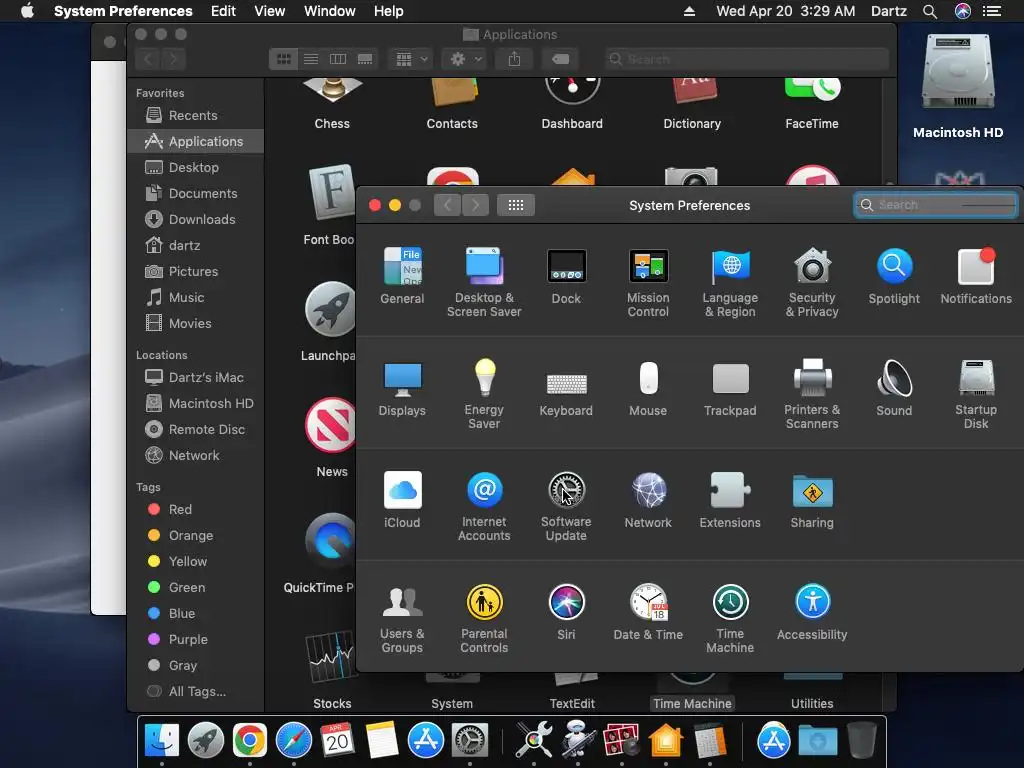Select Remote Disc in Finder sidebar
Viewport: 1024px width, 768px height.
click(196, 430)
